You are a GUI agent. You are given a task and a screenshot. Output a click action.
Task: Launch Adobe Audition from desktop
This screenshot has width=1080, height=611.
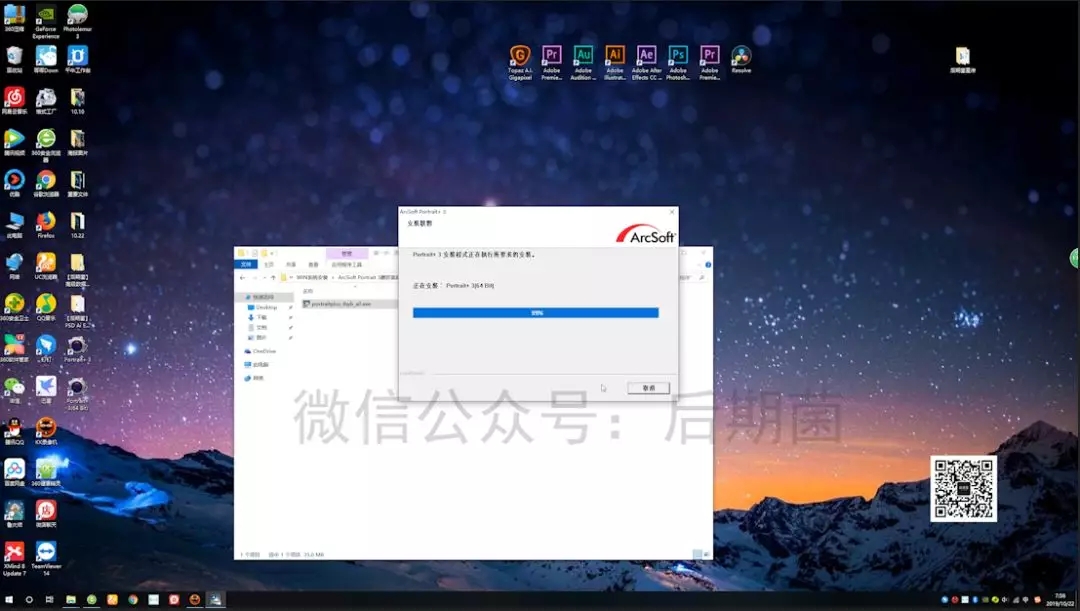[x=583, y=56]
